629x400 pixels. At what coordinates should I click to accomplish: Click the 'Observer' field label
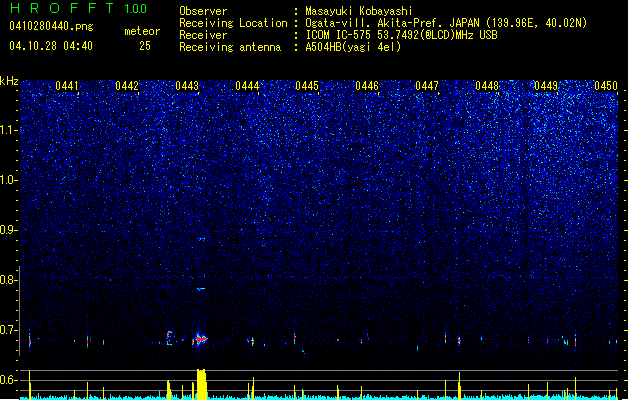pyautogui.click(x=203, y=11)
